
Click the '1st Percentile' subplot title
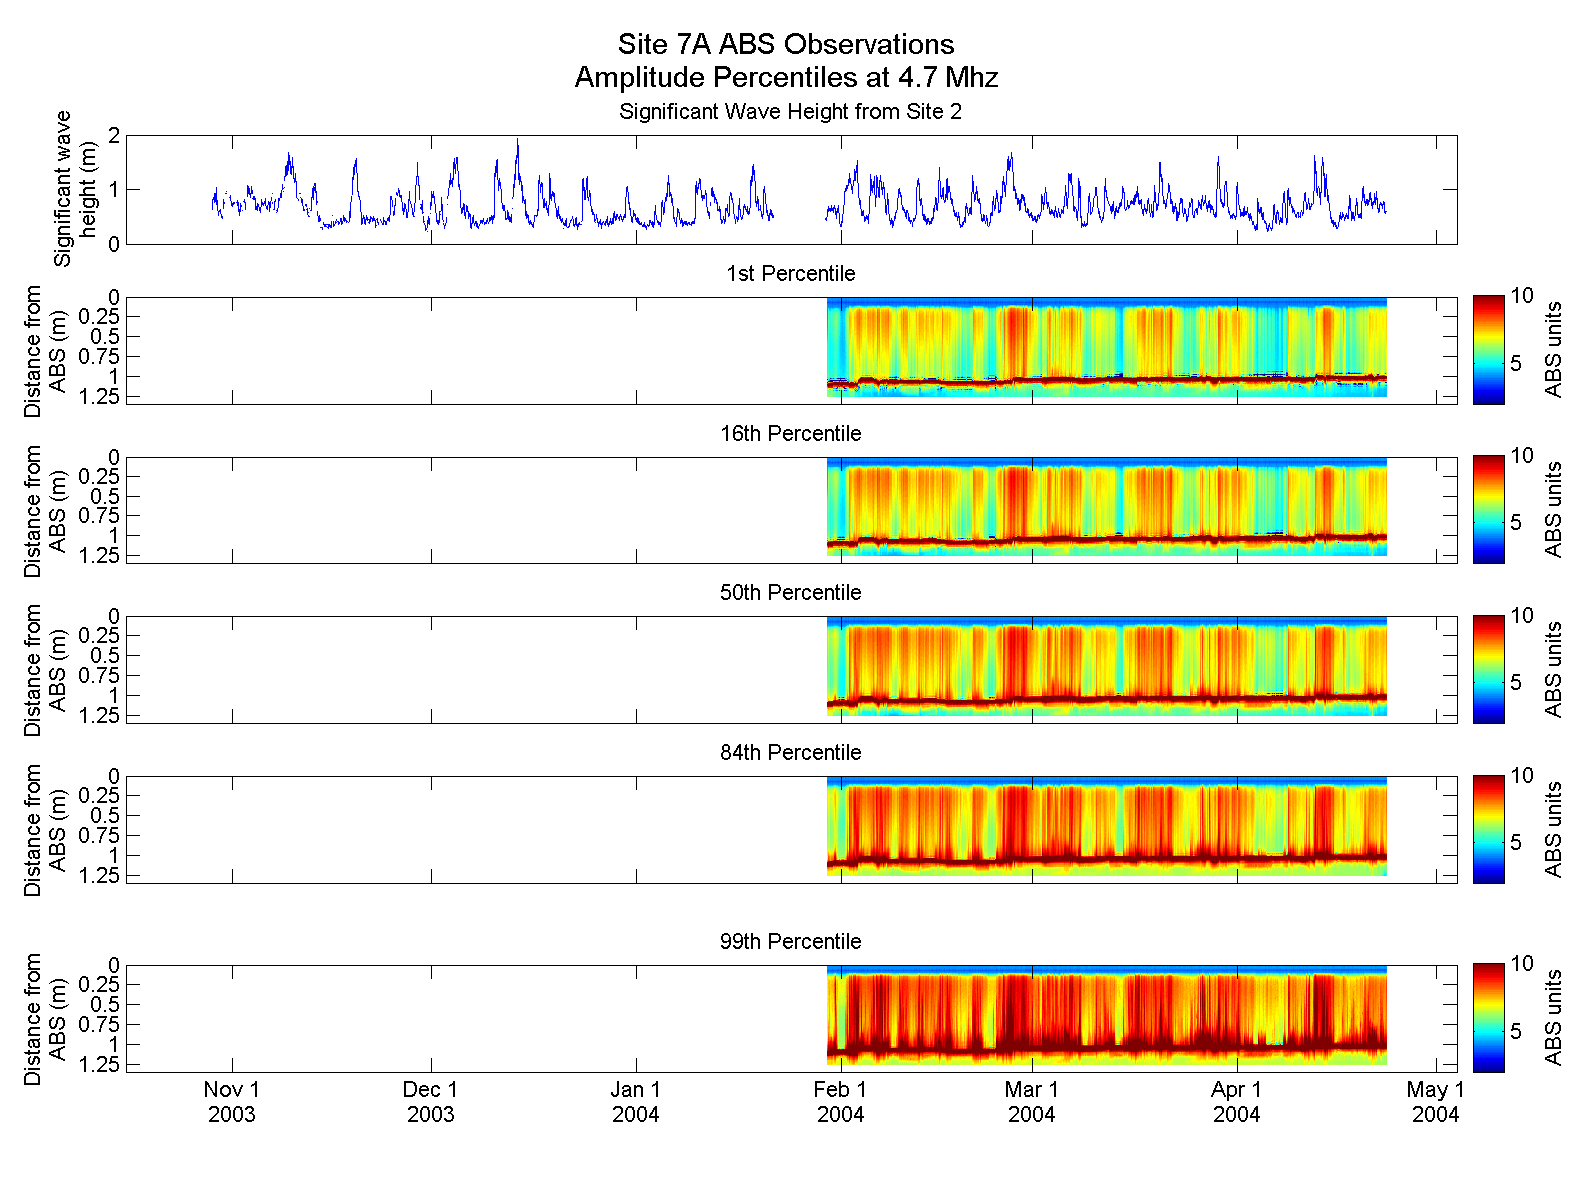click(x=791, y=274)
